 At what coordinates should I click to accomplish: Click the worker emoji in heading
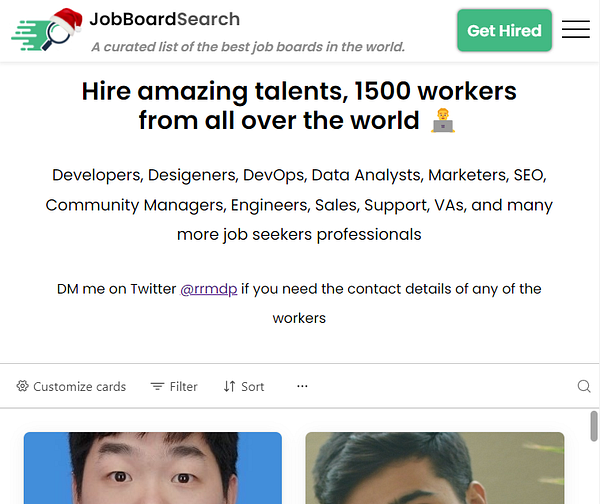point(443,121)
